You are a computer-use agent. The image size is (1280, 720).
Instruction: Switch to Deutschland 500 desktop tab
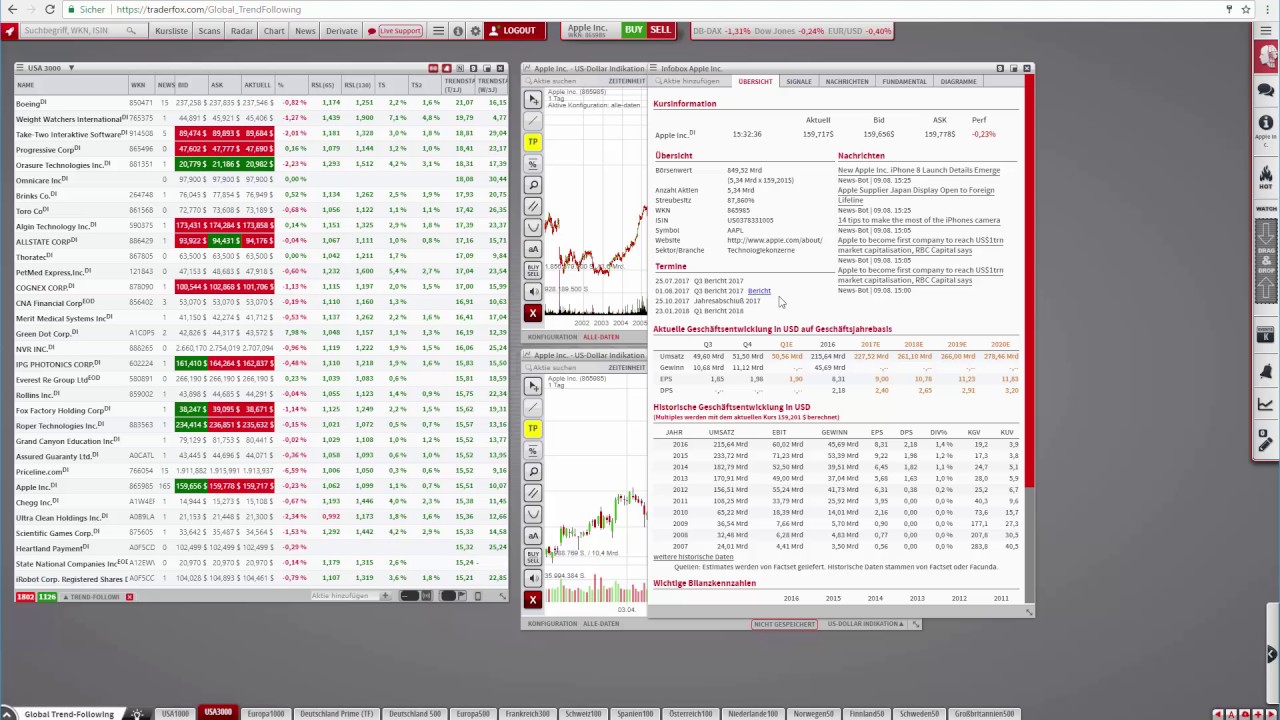pyautogui.click(x=414, y=714)
